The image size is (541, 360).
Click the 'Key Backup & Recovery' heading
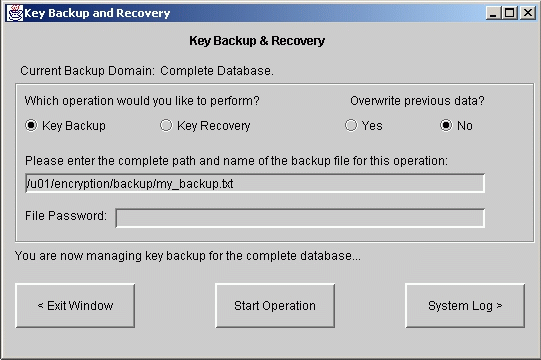[x=257, y=41]
